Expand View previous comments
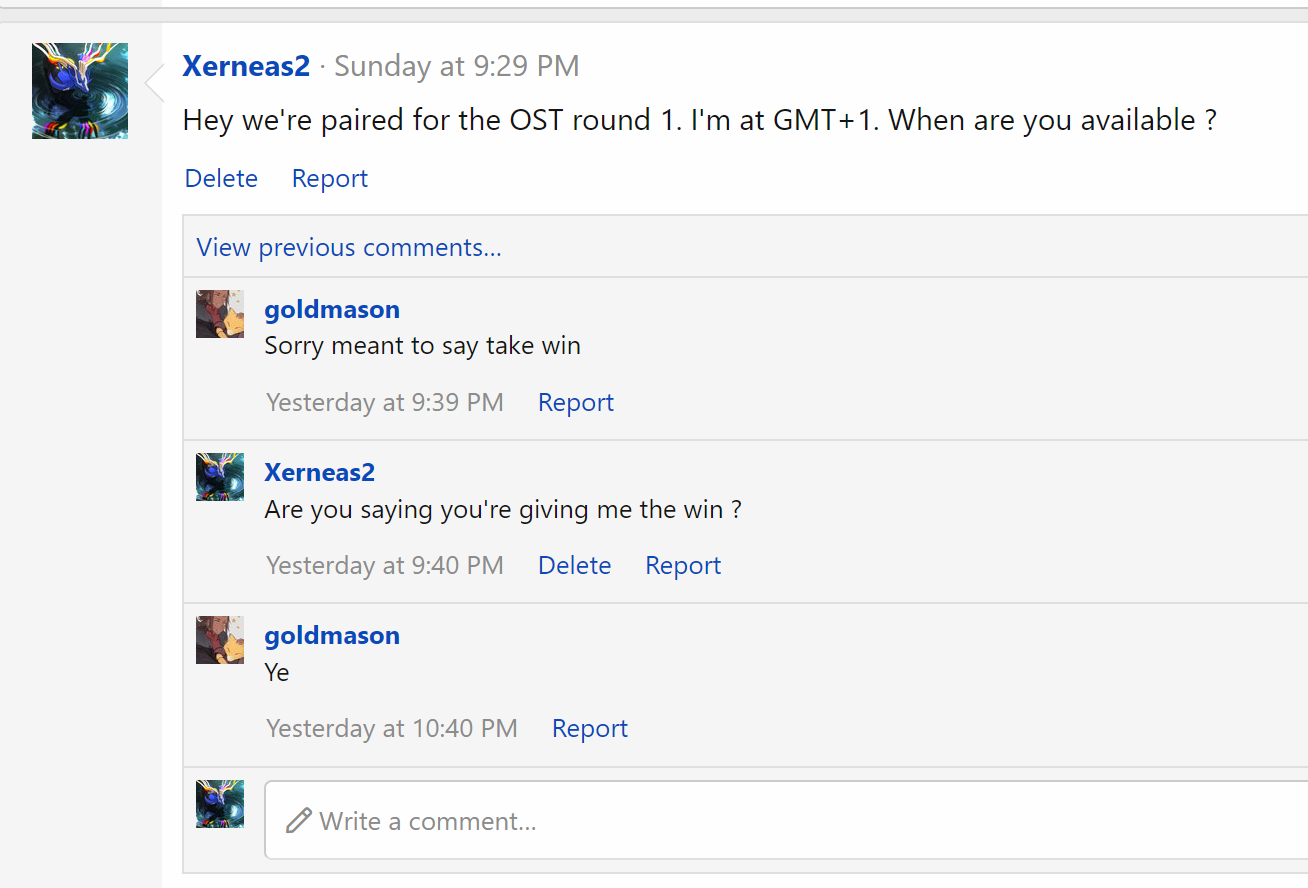The width and height of the screenshot is (1308, 888). 349,247
